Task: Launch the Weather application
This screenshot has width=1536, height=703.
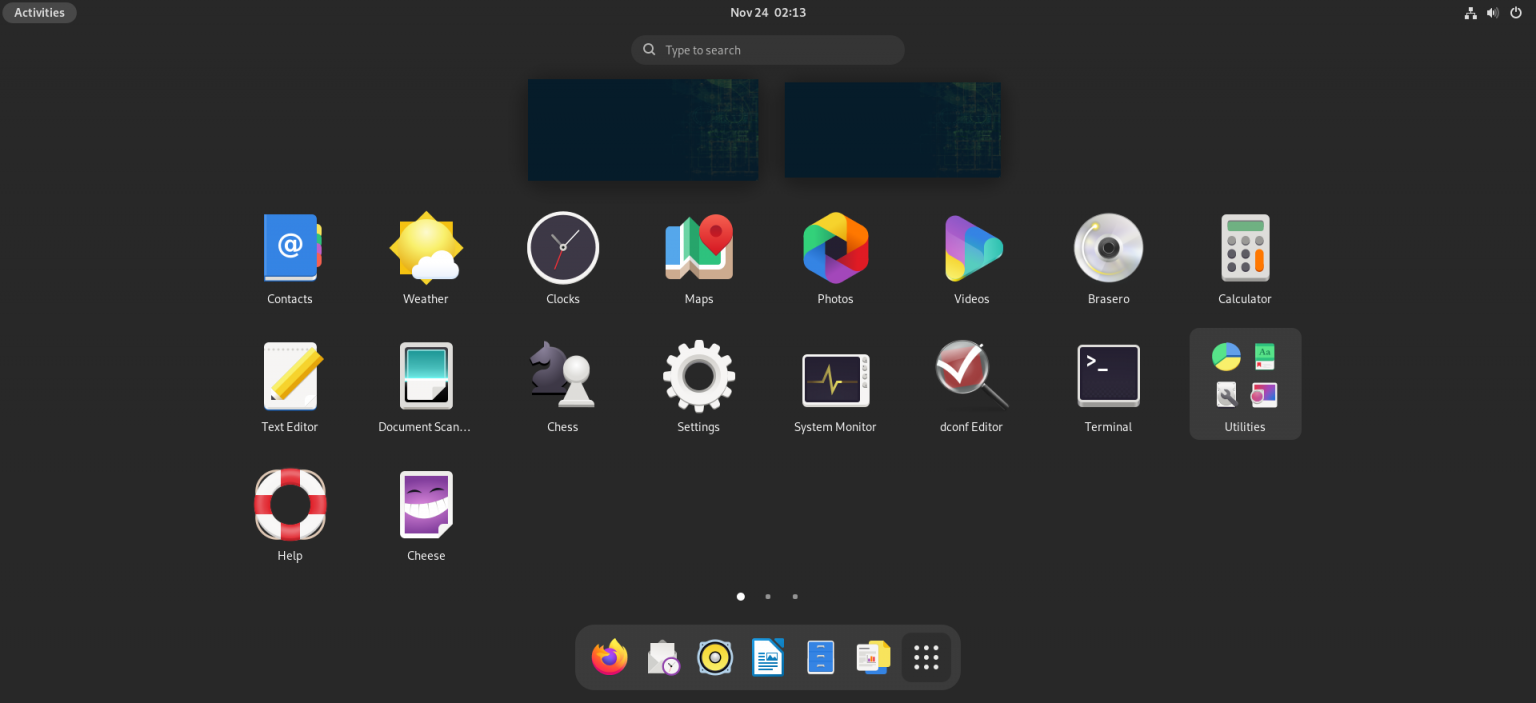Action: coord(426,249)
